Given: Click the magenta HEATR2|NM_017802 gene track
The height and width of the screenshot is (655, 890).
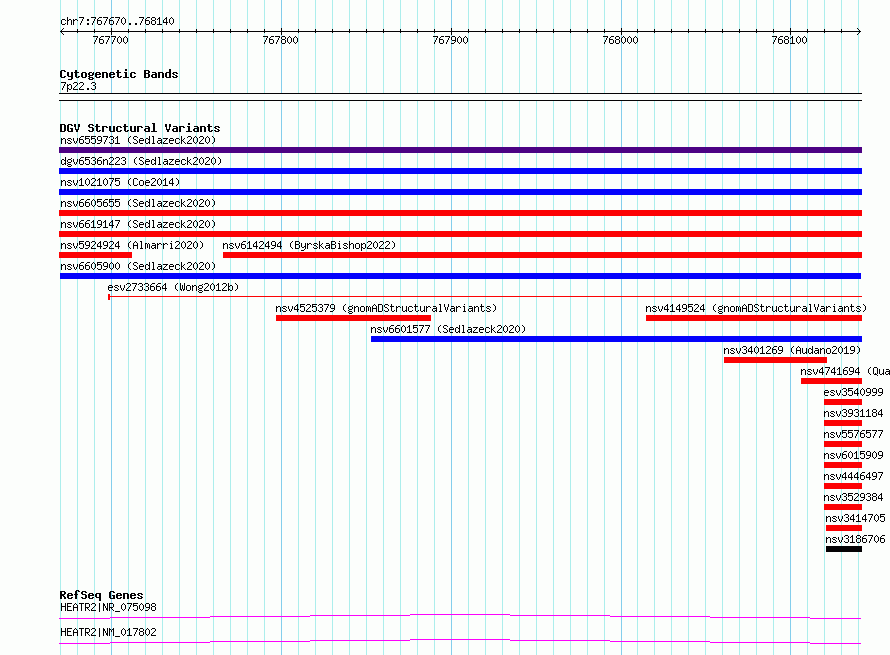Looking at the screenshot, I should click(460, 641).
